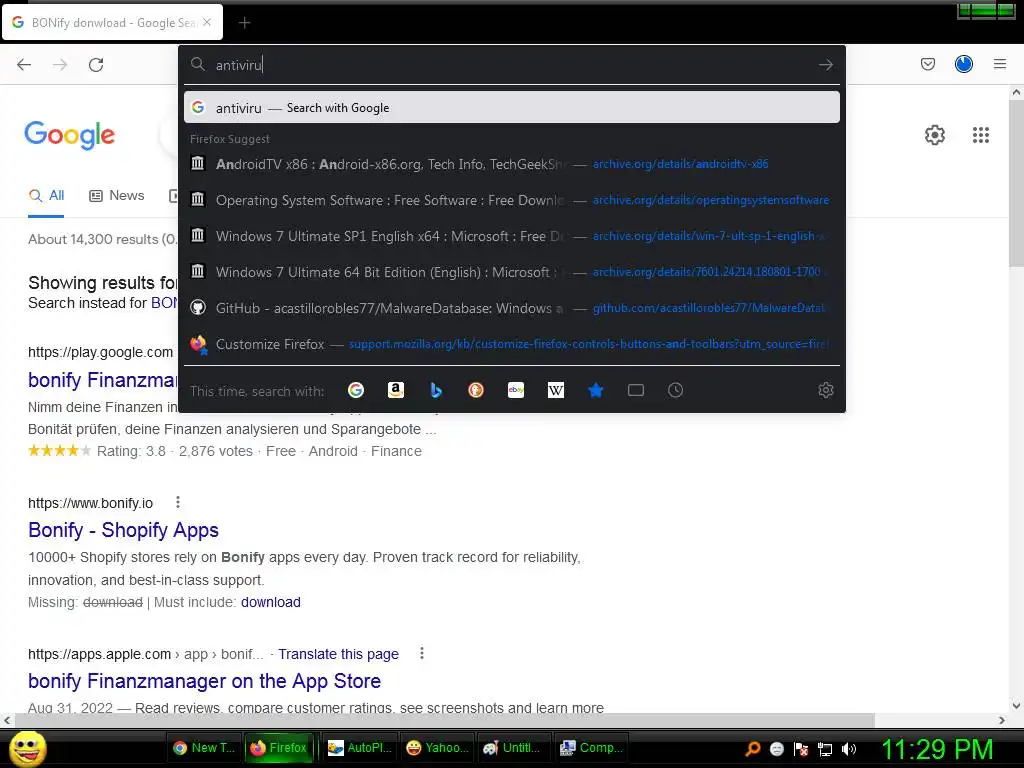The height and width of the screenshot is (768, 1024).
Task: Reload the current page
Action: pos(96,65)
